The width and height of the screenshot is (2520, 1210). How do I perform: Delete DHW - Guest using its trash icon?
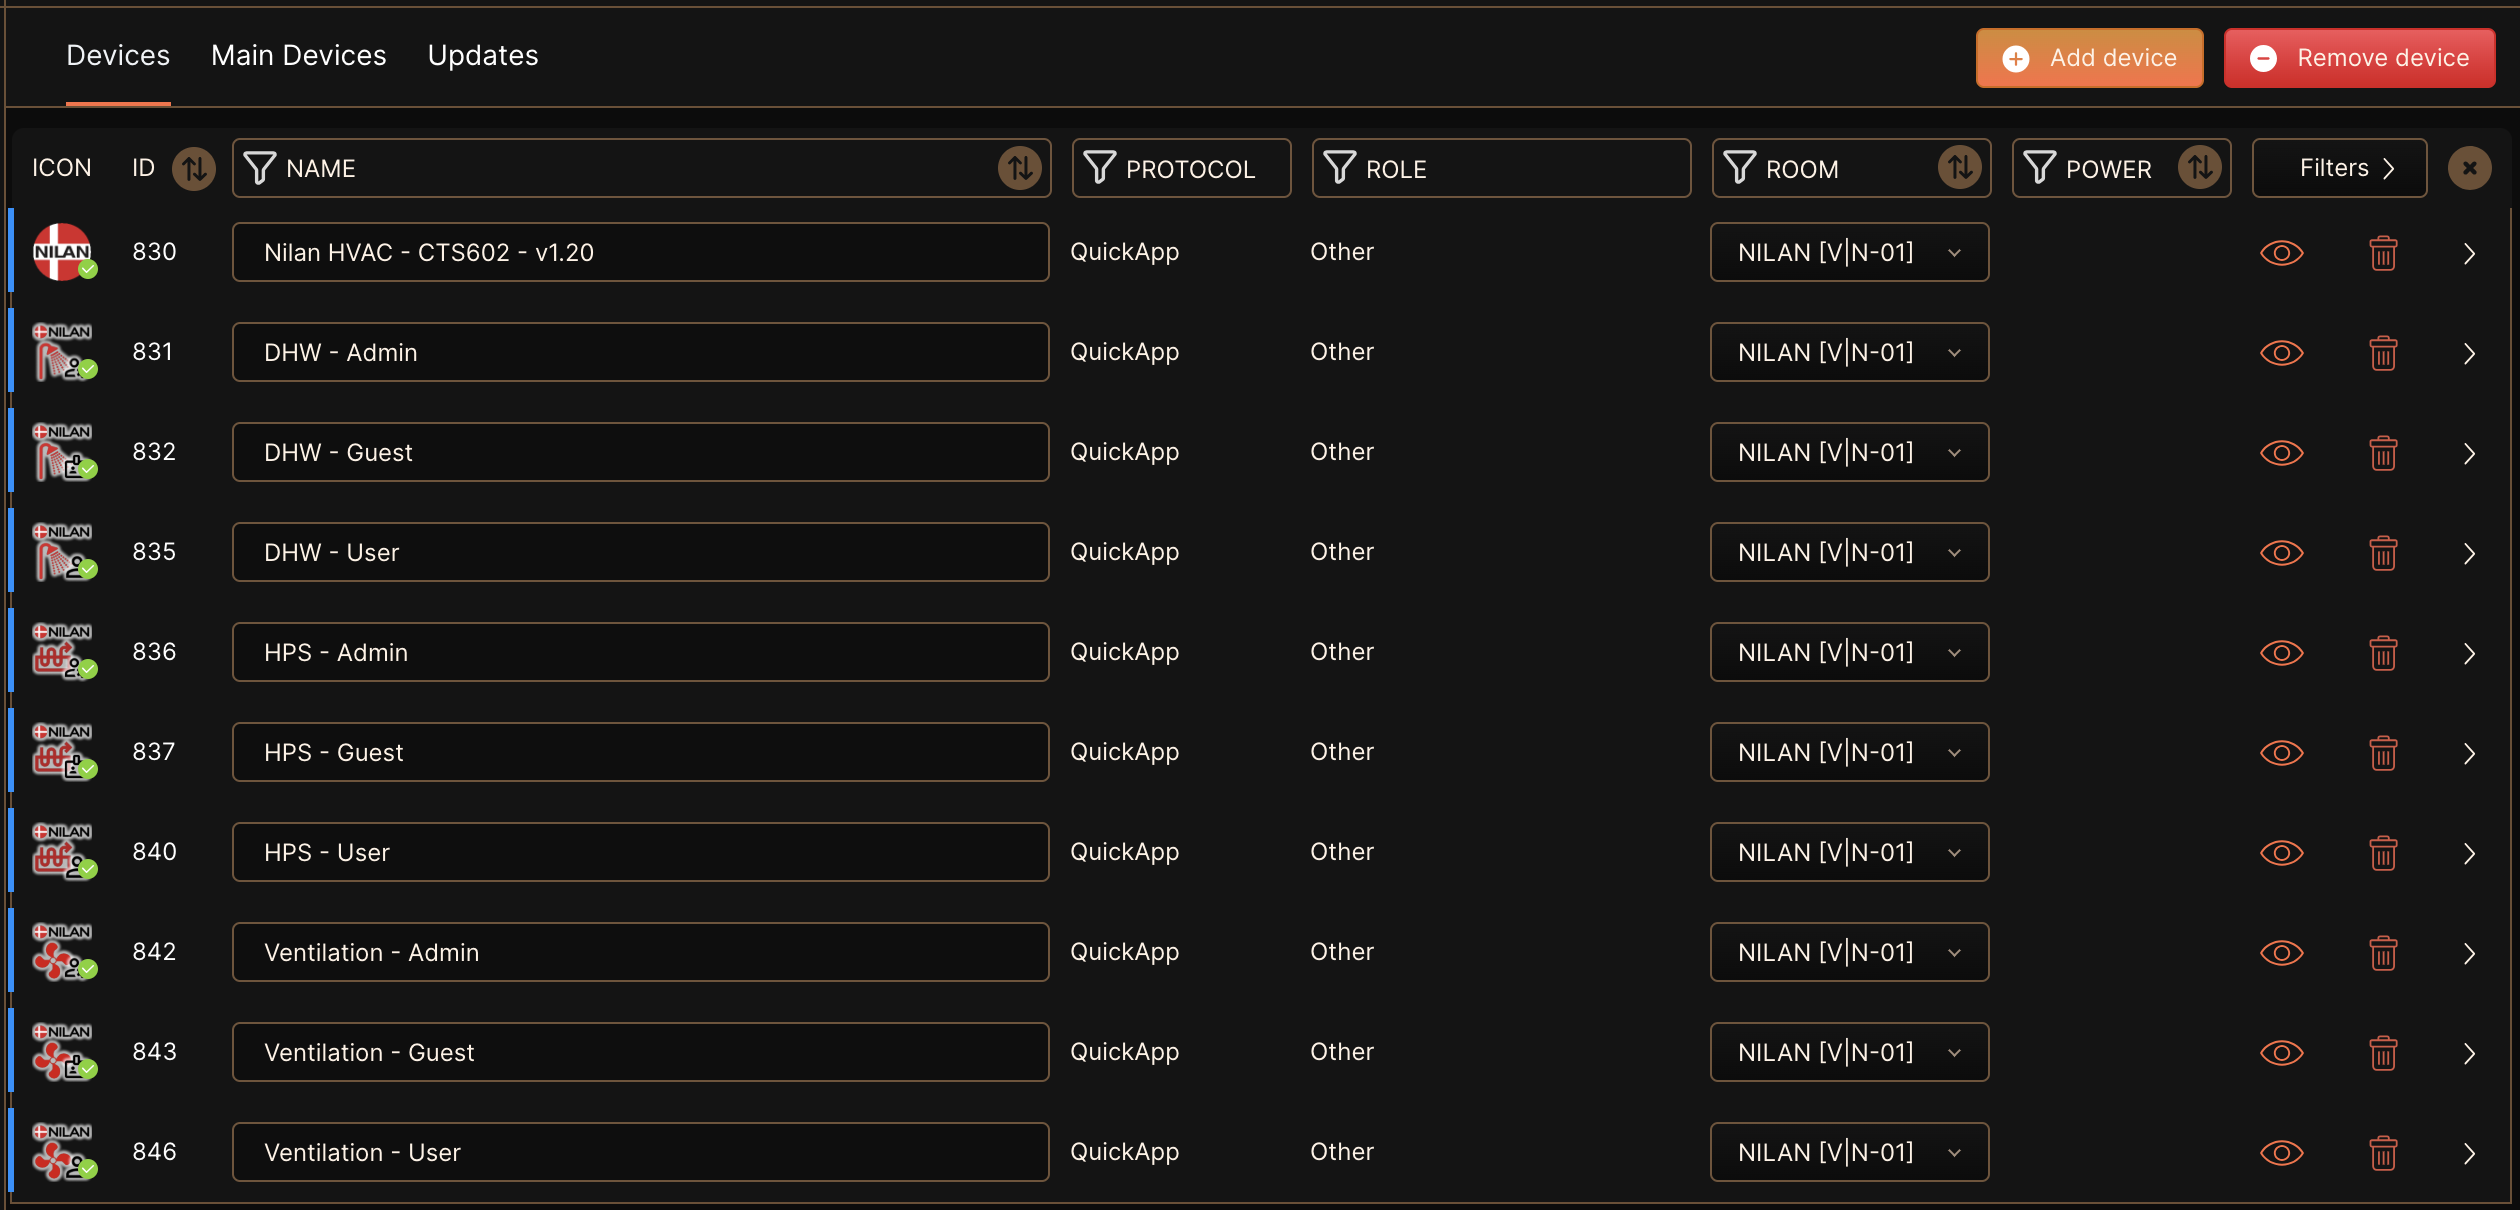pyautogui.click(x=2383, y=453)
